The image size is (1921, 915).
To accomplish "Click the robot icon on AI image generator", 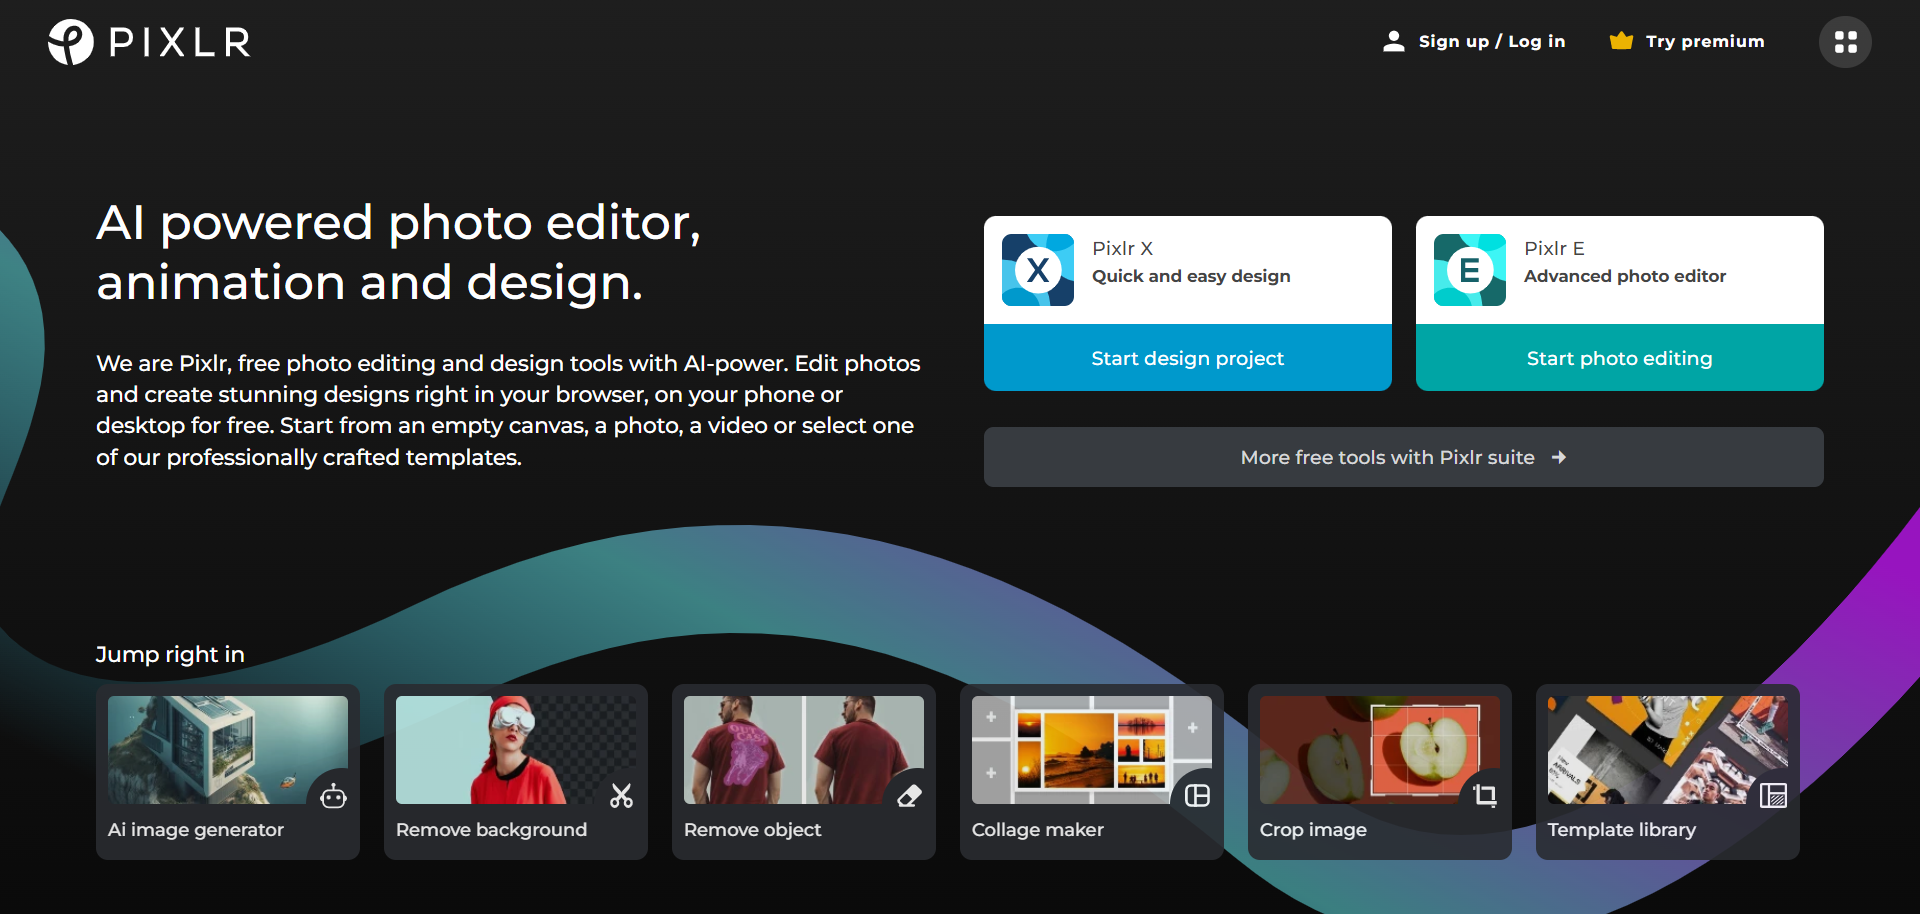I will pos(333,796).
